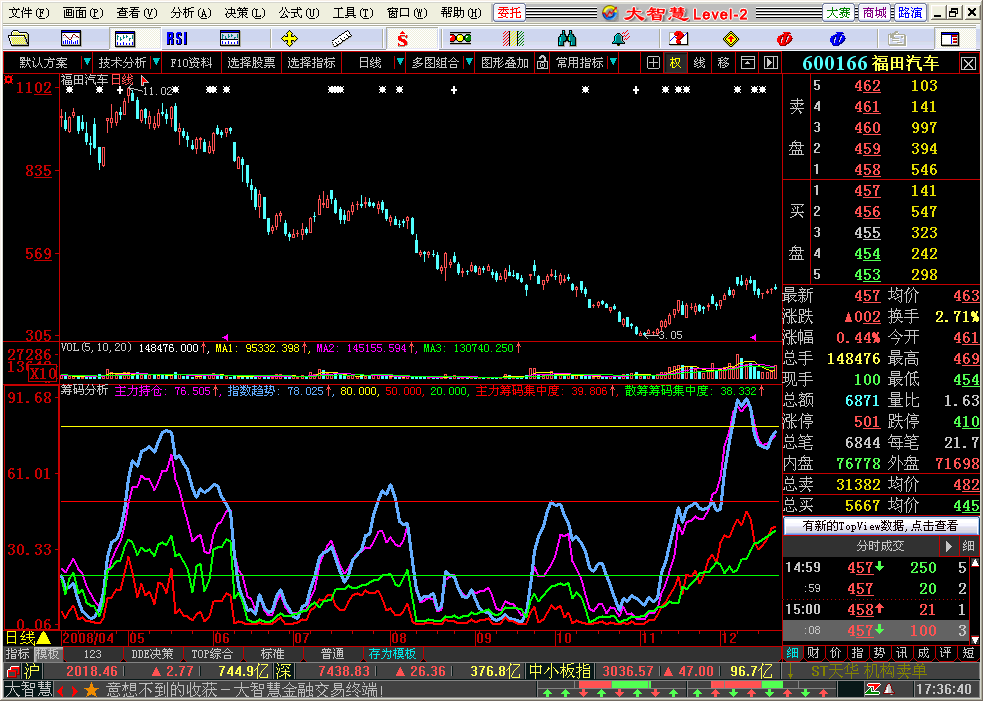
Task: Click the crosshair grid plus icon
Action: (653, 63)
